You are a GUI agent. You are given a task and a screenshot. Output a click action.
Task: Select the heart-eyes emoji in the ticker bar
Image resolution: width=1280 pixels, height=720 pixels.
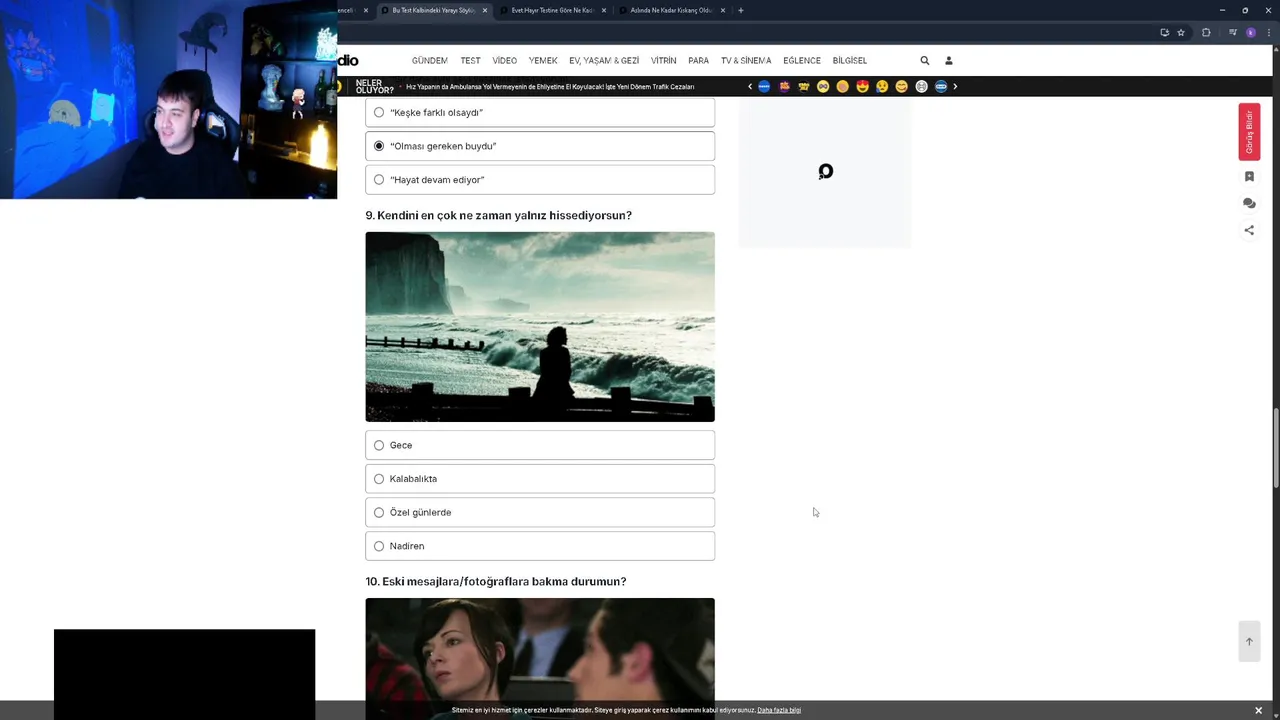[x=863, y=86]
